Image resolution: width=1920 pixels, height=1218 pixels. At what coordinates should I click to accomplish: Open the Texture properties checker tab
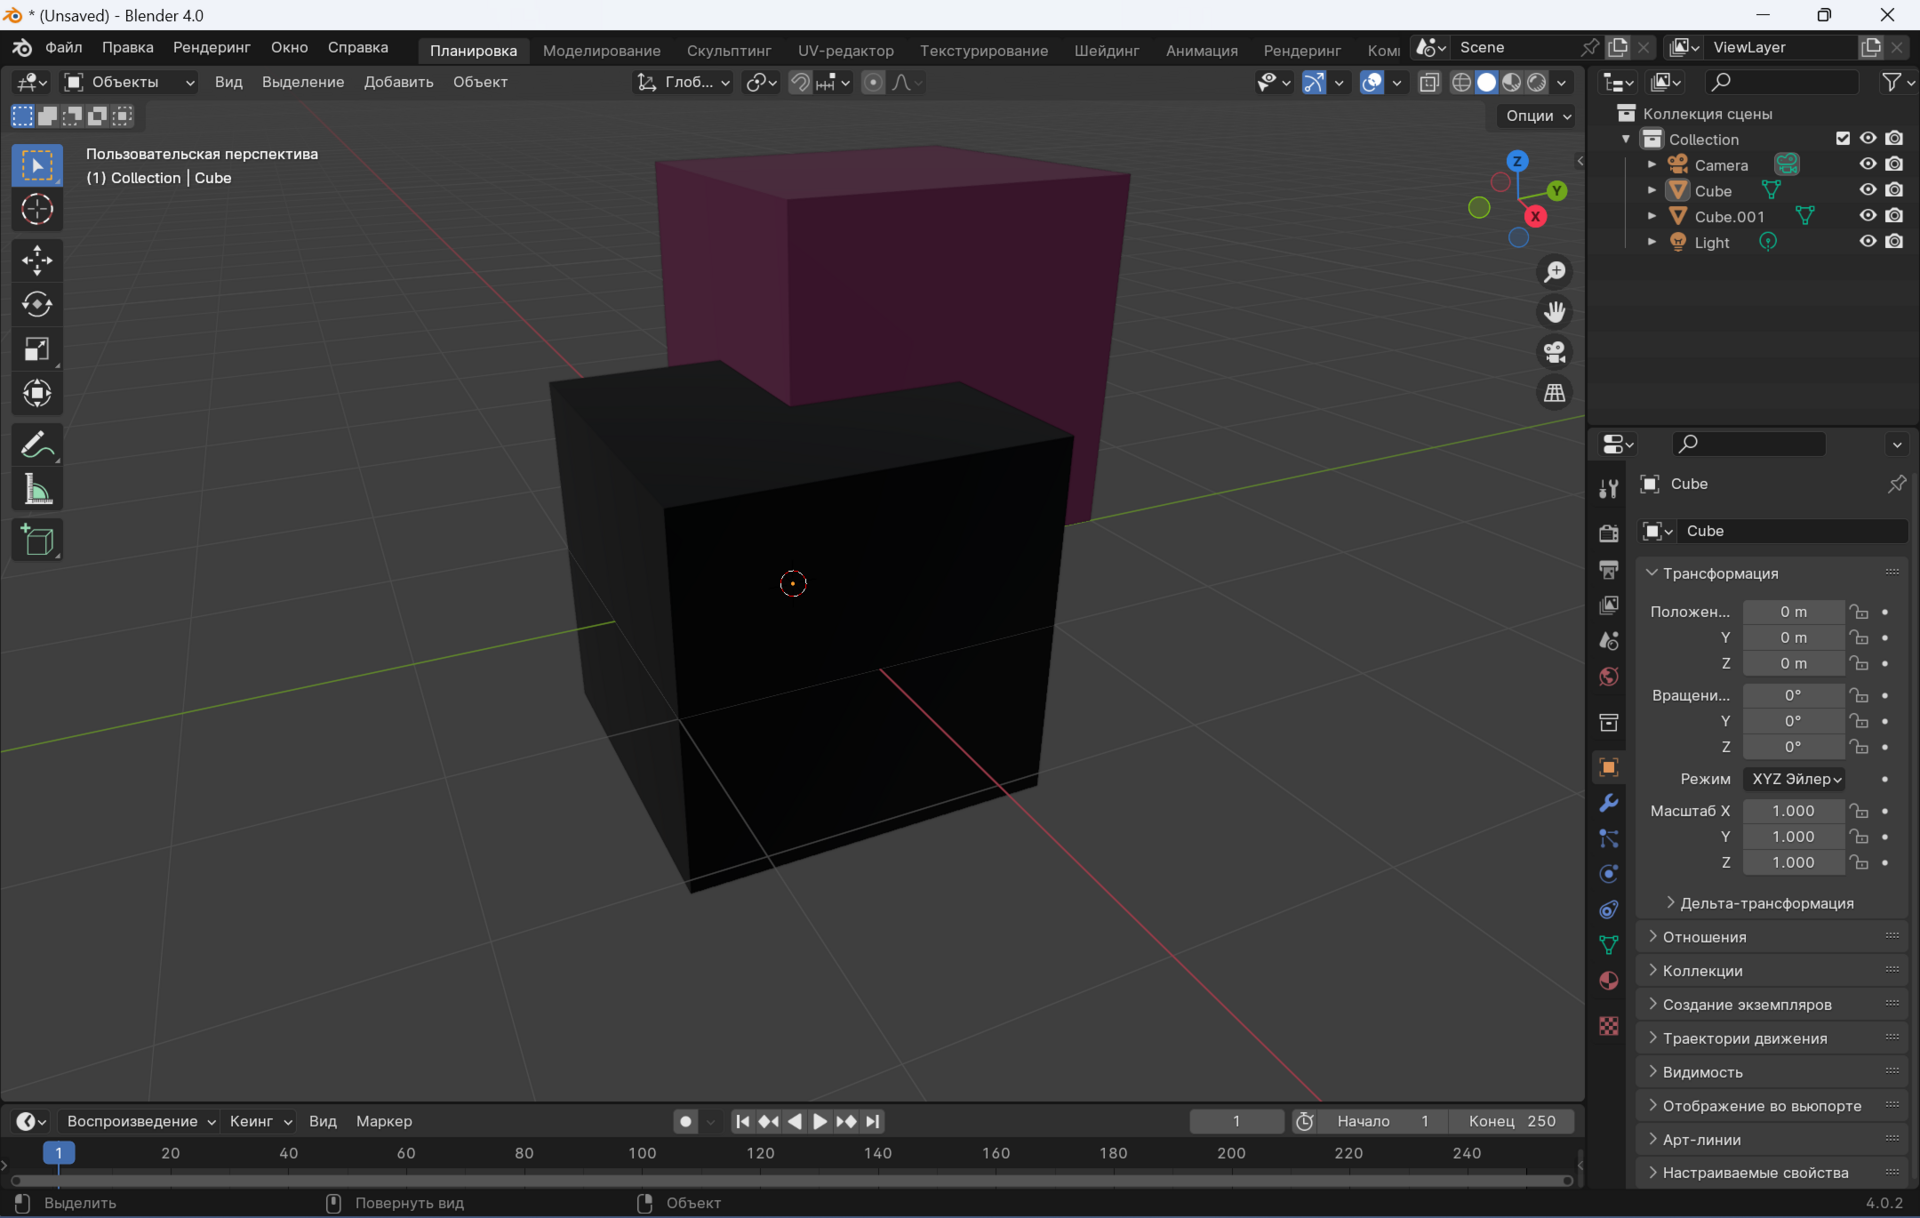[1608, 1026]
